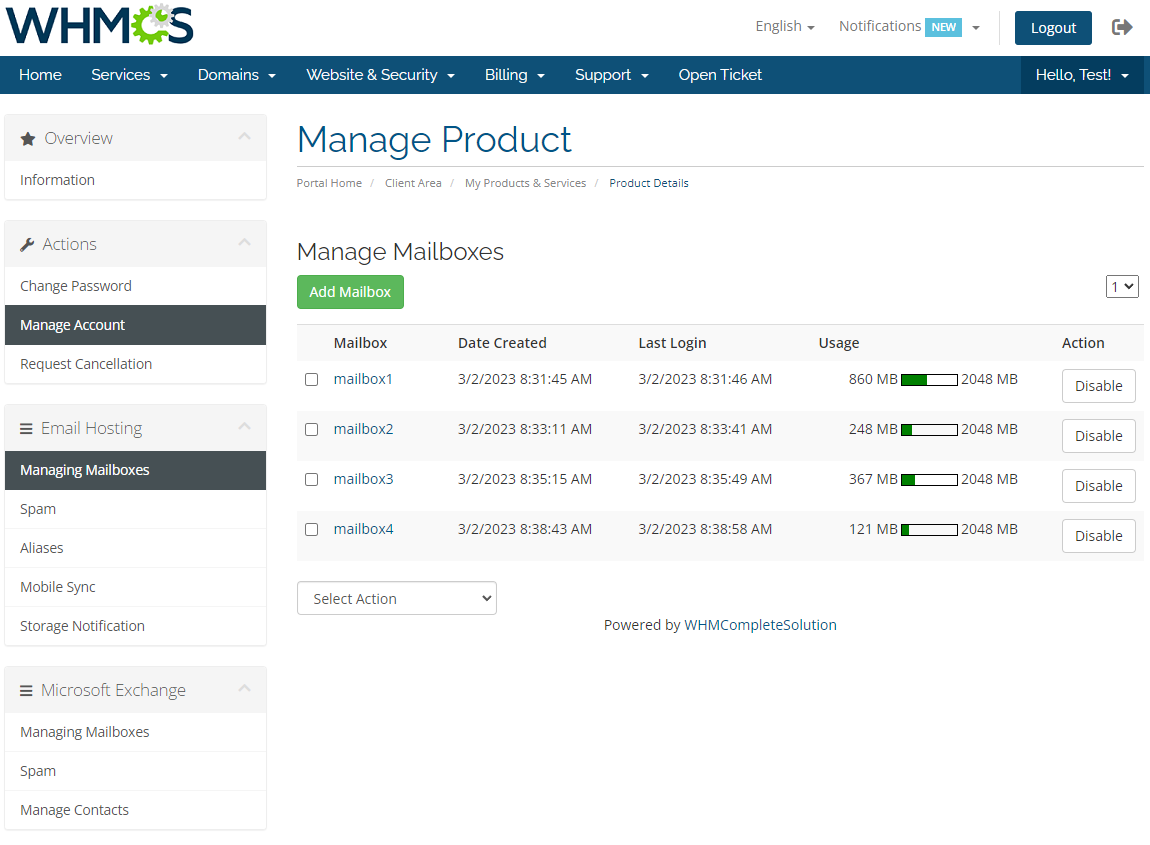Open Managing Mailboxes under Microsoft Exchange
The image size is (1150, 845).
(x=136, y=732)
